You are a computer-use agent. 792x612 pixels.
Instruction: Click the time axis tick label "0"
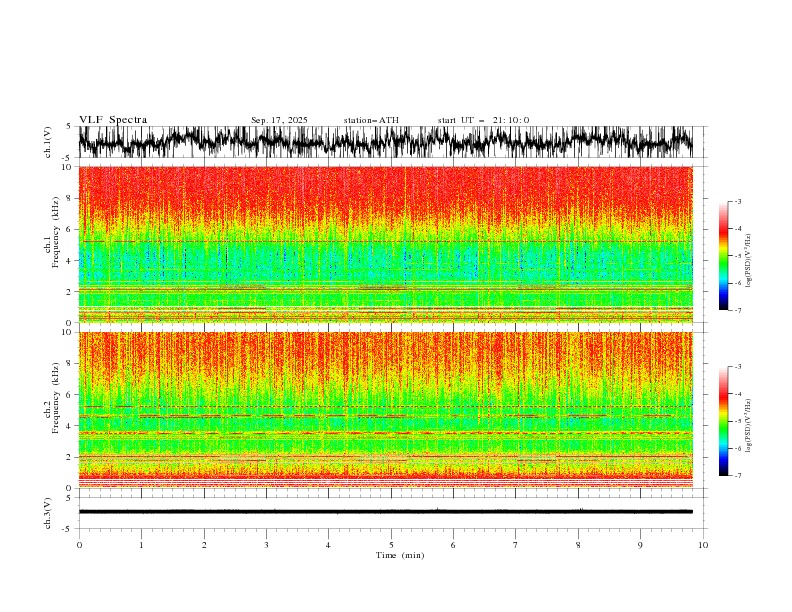pos(79,545)
